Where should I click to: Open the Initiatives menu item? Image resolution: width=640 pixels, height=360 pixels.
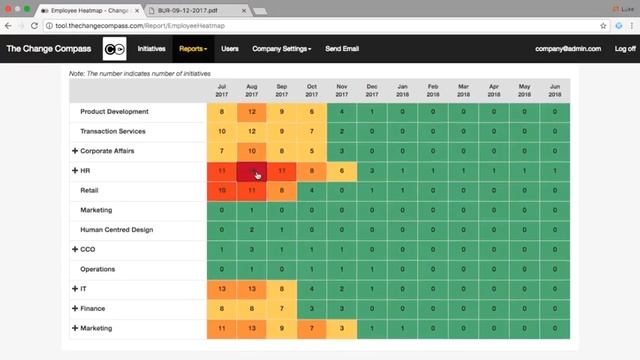click(151, 49)
